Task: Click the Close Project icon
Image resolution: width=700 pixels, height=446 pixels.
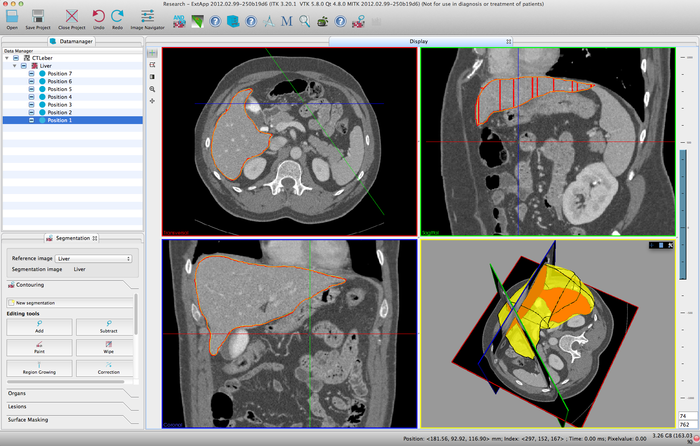Action: 71,19
